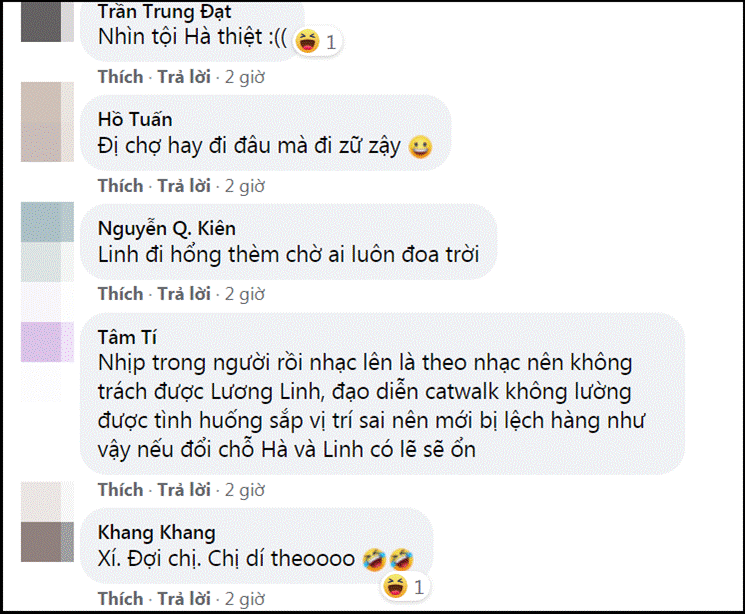Open Hồ Tuấn's profile name link

[136, 119]
